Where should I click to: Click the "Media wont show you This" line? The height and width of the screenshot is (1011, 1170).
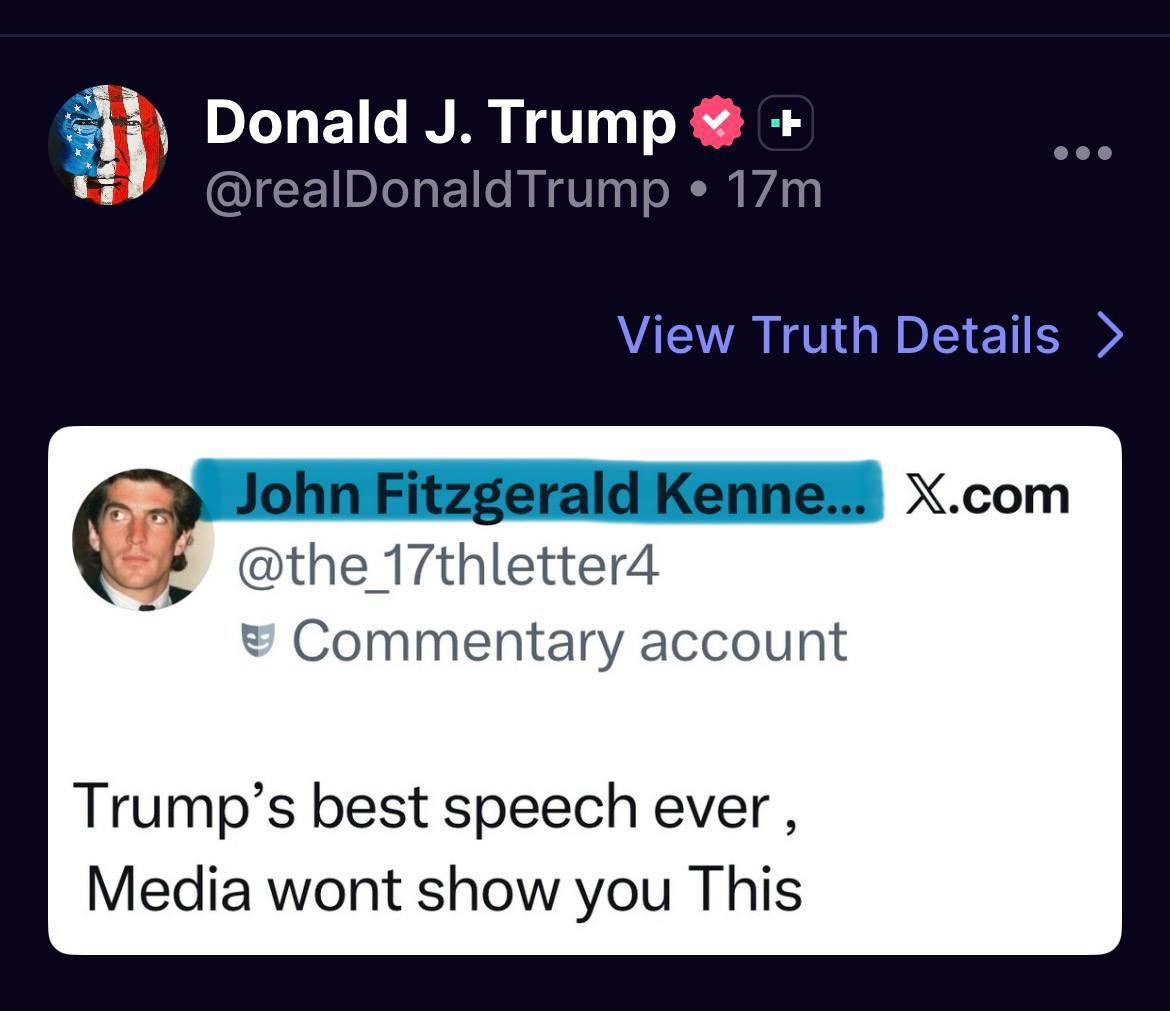[x=444, y=889]
